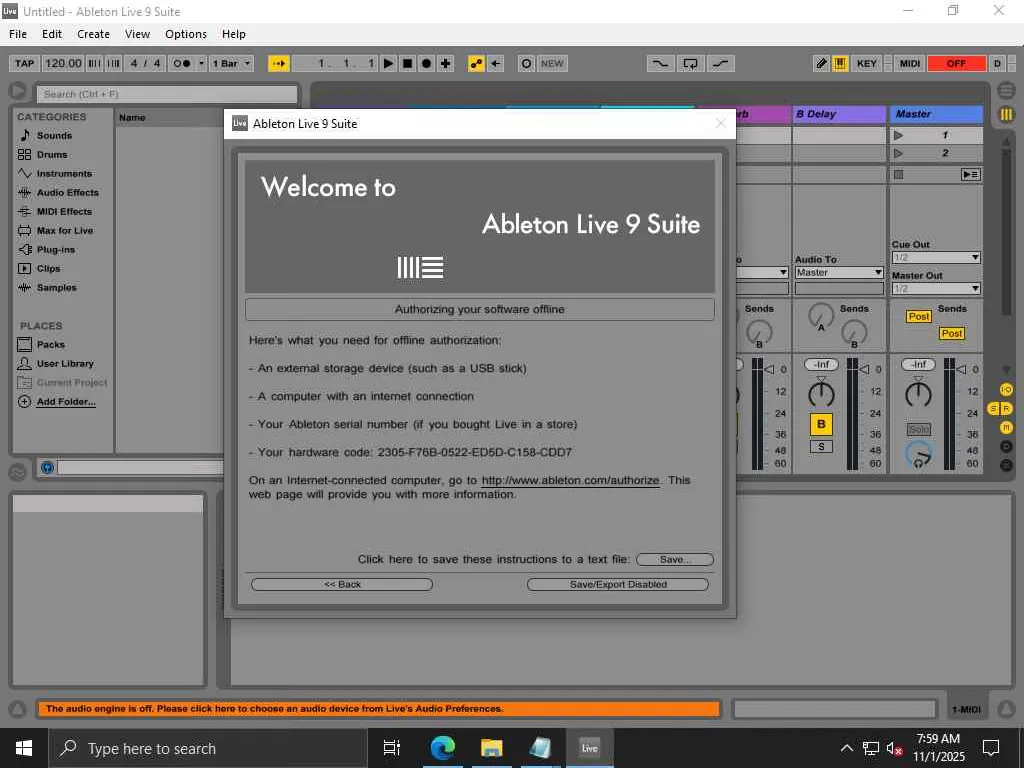Click Add Folder... in Places

tap(66, 402)
